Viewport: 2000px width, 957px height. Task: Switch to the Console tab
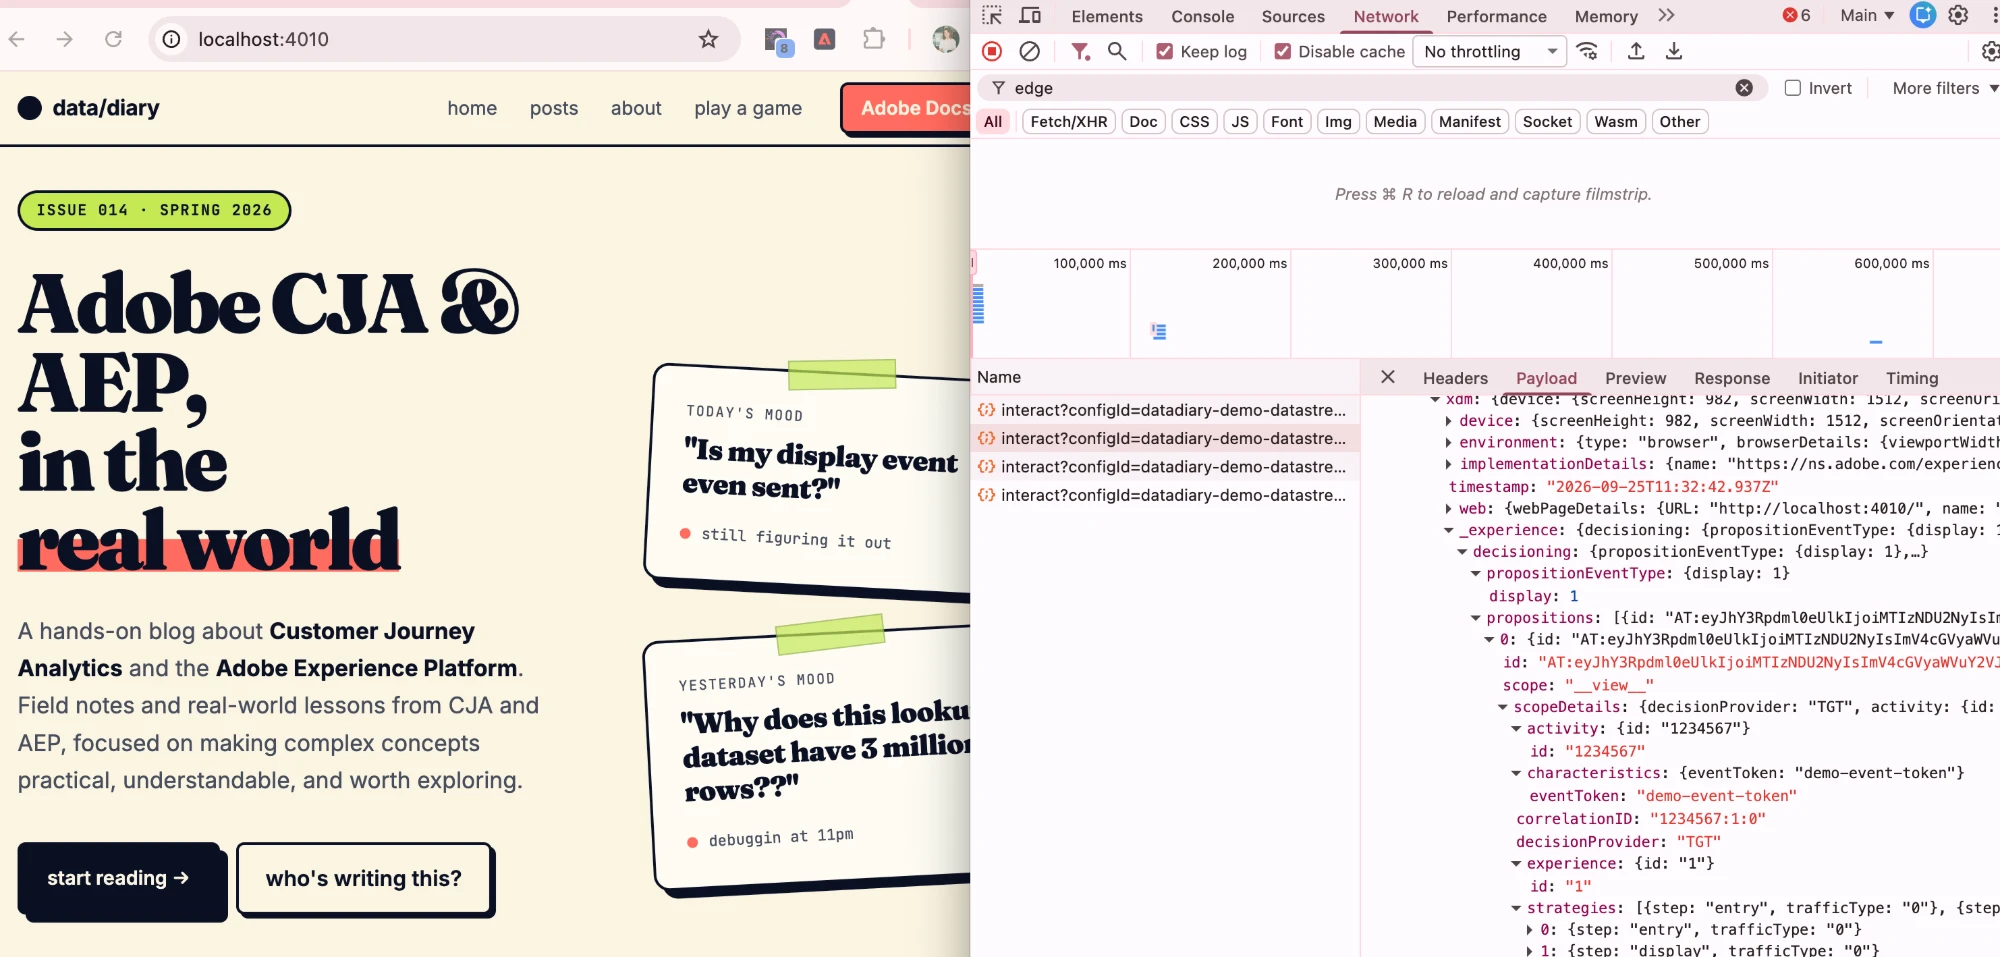(x=1202, y=16)
